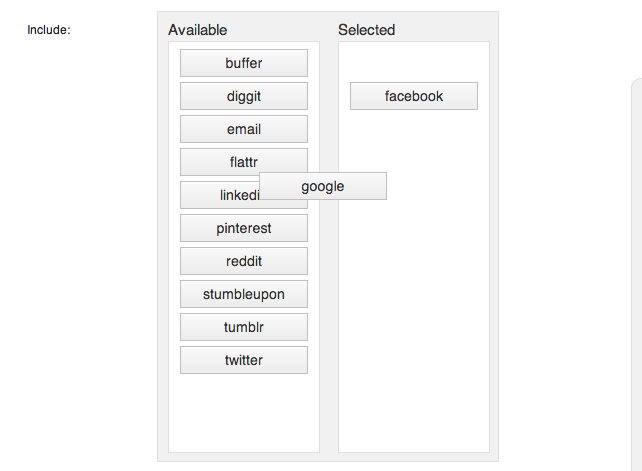Choose the tumblr item
Image resolution: width=642 pixels, height=471 pixels.
[x=243, y=327]
